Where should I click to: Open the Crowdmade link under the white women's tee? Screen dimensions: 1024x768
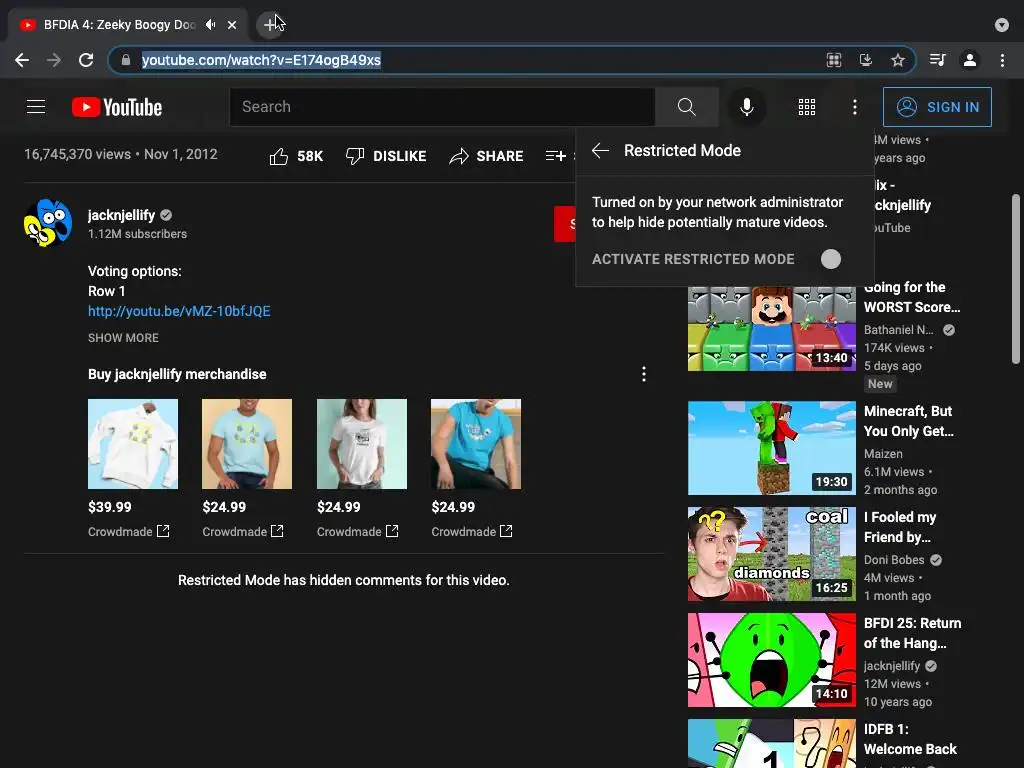tap(358, 532)
